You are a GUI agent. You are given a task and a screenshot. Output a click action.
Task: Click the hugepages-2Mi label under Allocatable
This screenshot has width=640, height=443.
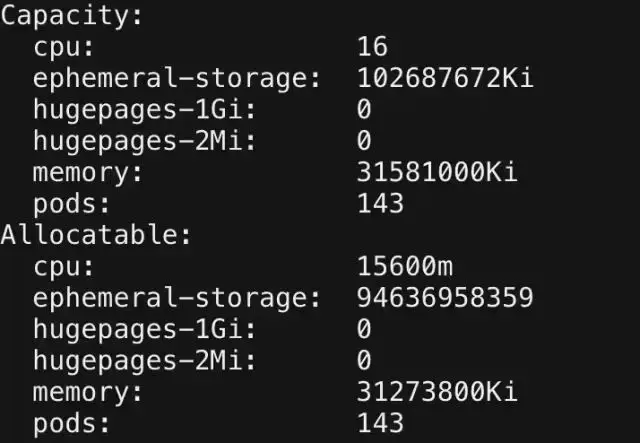point(144,361)
